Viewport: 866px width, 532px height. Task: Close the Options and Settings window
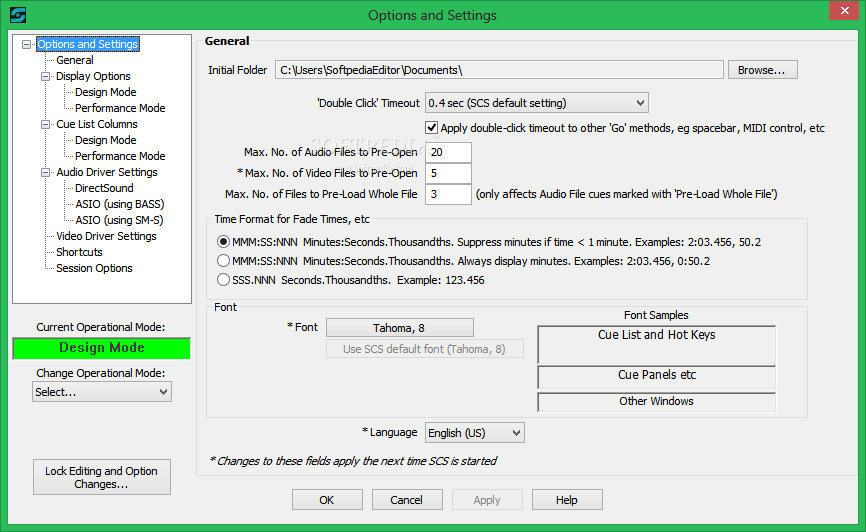[844, 10]
